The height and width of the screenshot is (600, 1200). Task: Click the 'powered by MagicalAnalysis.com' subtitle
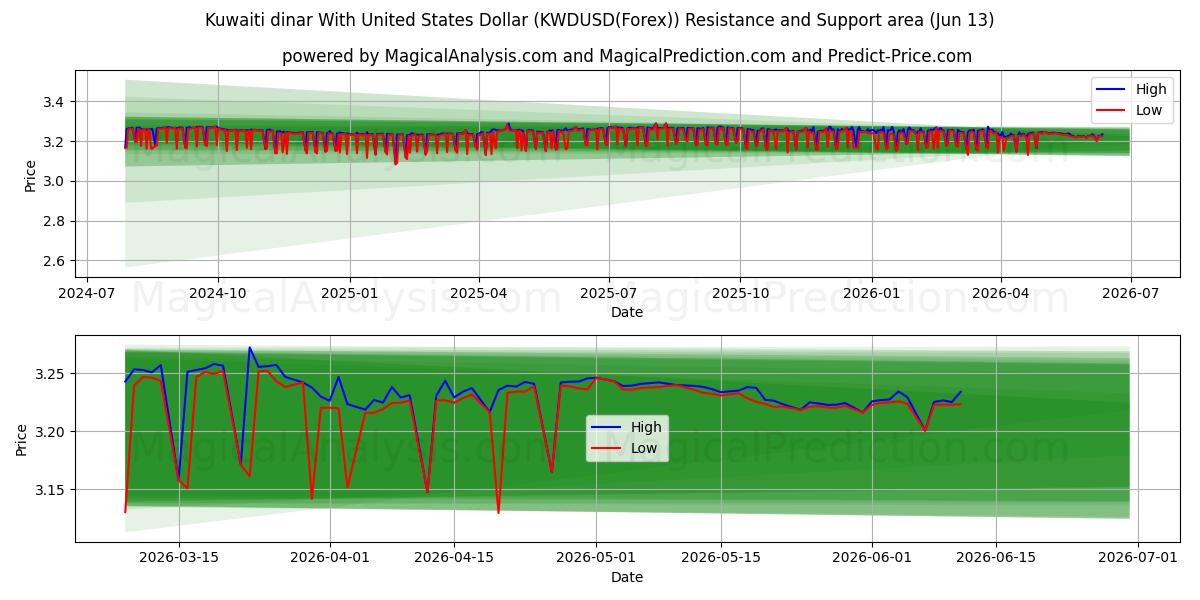pos(627,56)
